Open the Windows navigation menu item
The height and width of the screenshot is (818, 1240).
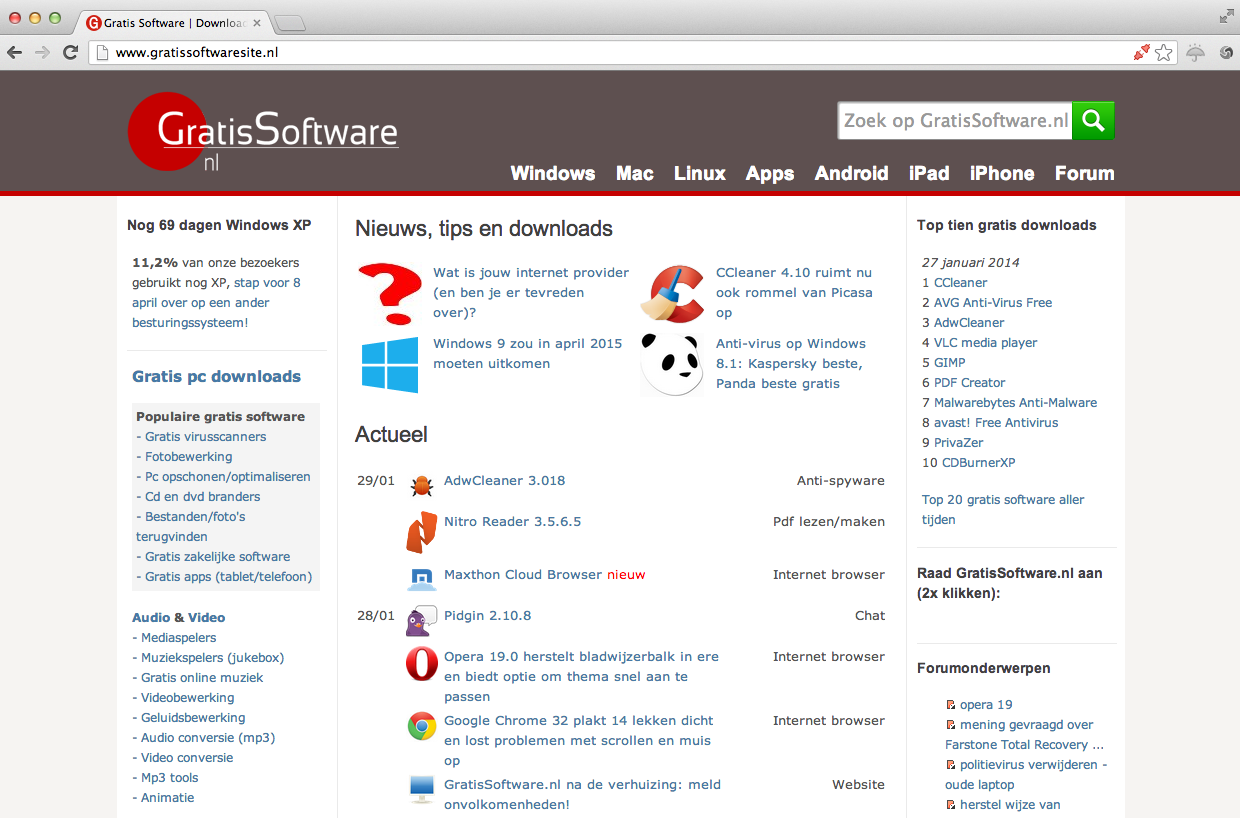tap(553, 173)
